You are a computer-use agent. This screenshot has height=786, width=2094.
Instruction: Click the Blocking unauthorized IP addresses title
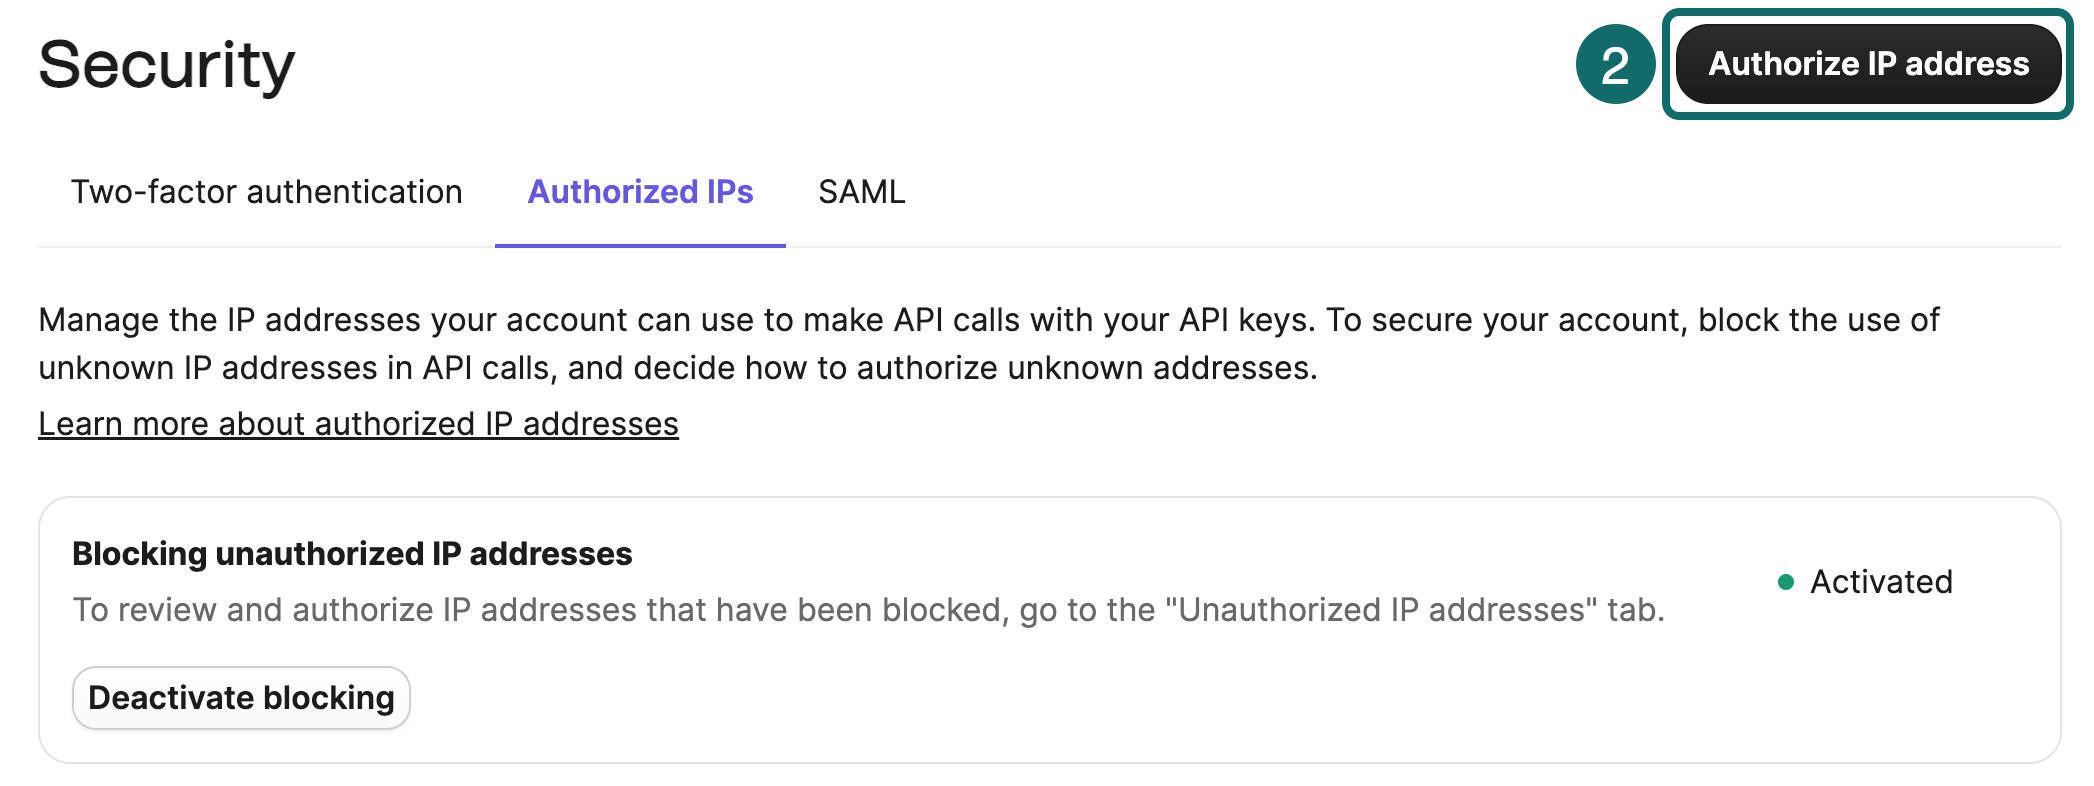pyautogui.click(x=352, y=553)
